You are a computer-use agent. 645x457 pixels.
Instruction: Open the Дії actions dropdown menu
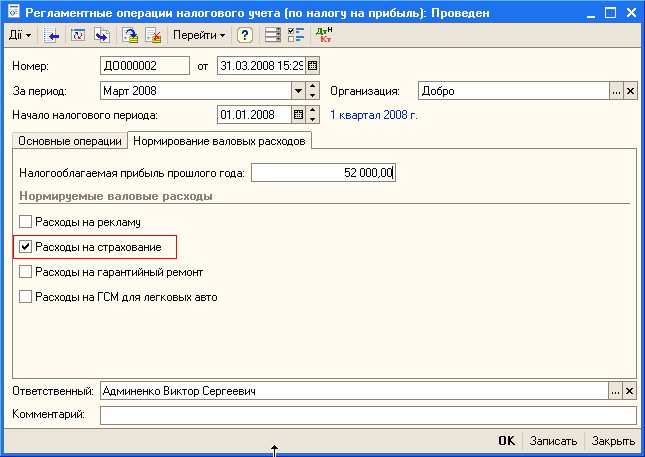(x=20, y=35)
